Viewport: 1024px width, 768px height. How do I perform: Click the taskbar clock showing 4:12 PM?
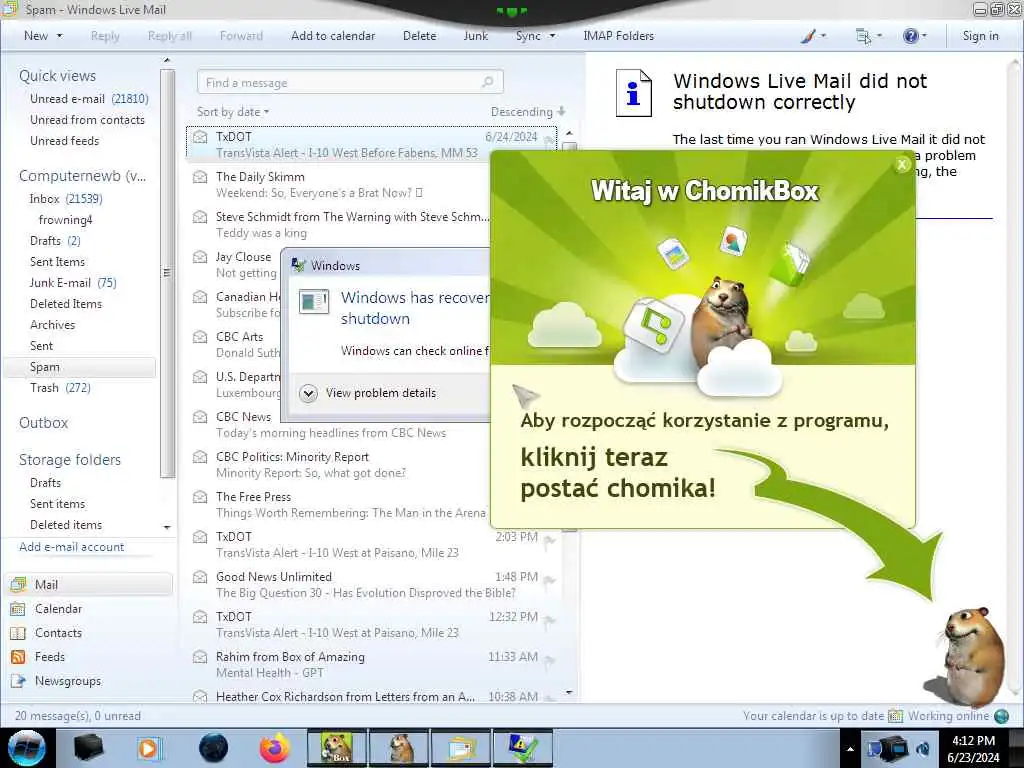pyautogui.click(x=973, y=749)
